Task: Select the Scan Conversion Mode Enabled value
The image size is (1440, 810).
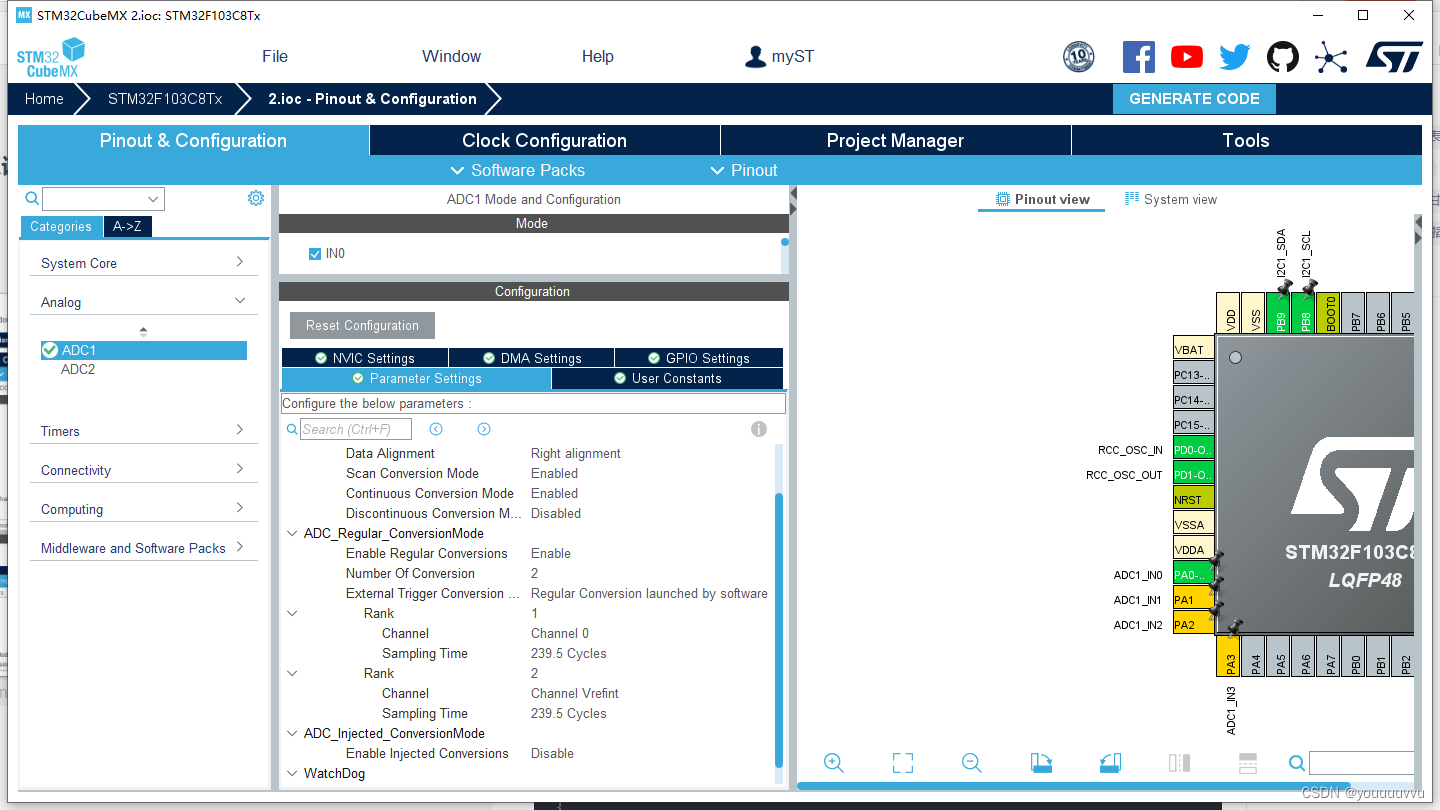Action: tap(554, 473)
